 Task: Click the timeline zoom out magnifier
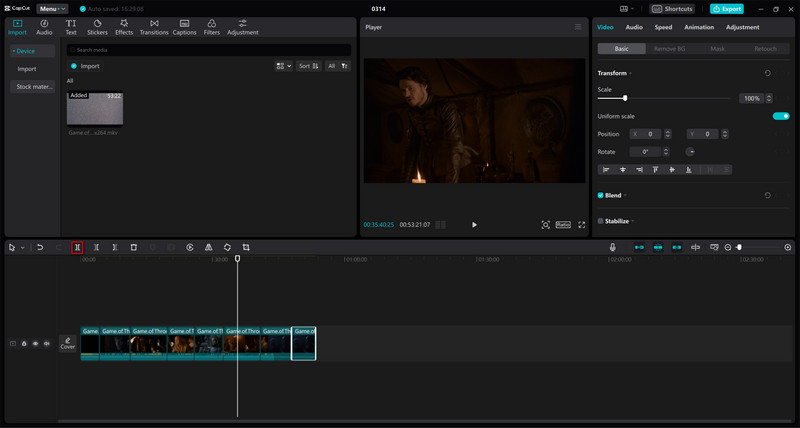pos(728,247)
